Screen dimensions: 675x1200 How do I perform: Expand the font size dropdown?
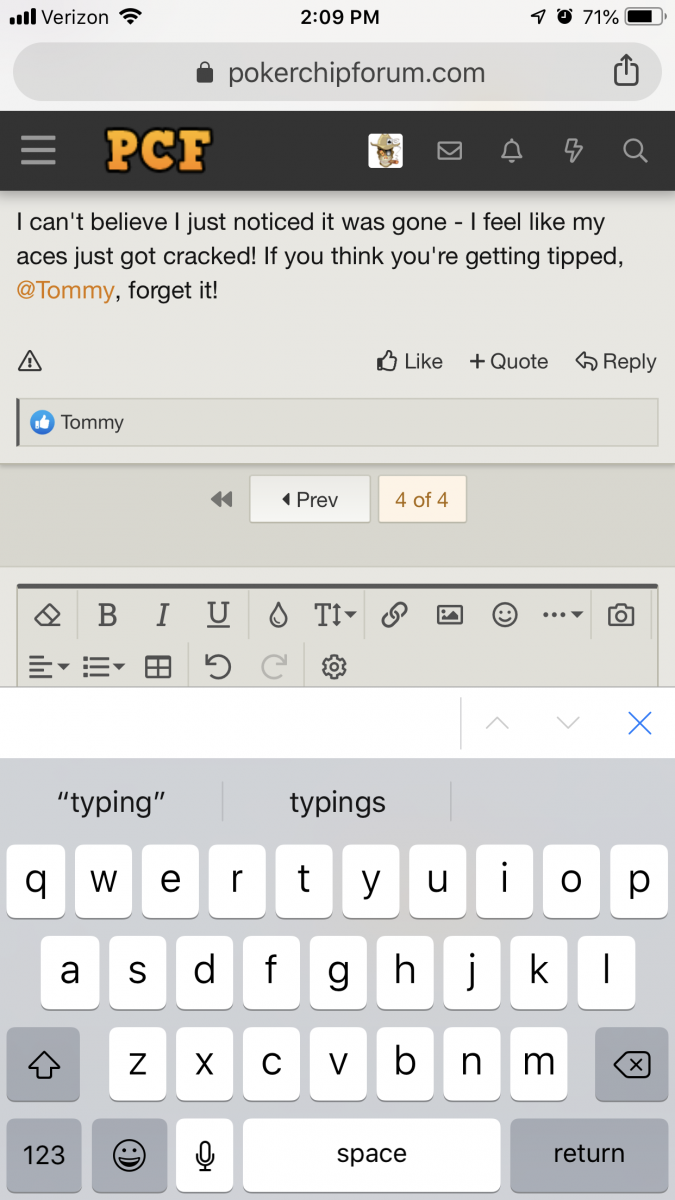click(x=335, y=615)
